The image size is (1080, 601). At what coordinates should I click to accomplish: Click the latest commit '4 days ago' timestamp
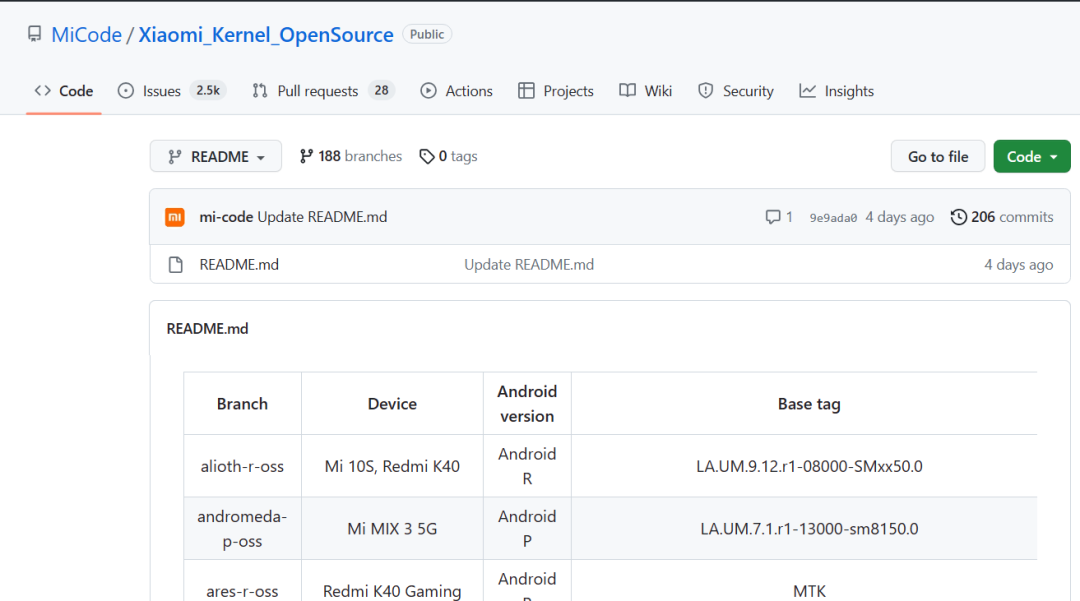900,217
